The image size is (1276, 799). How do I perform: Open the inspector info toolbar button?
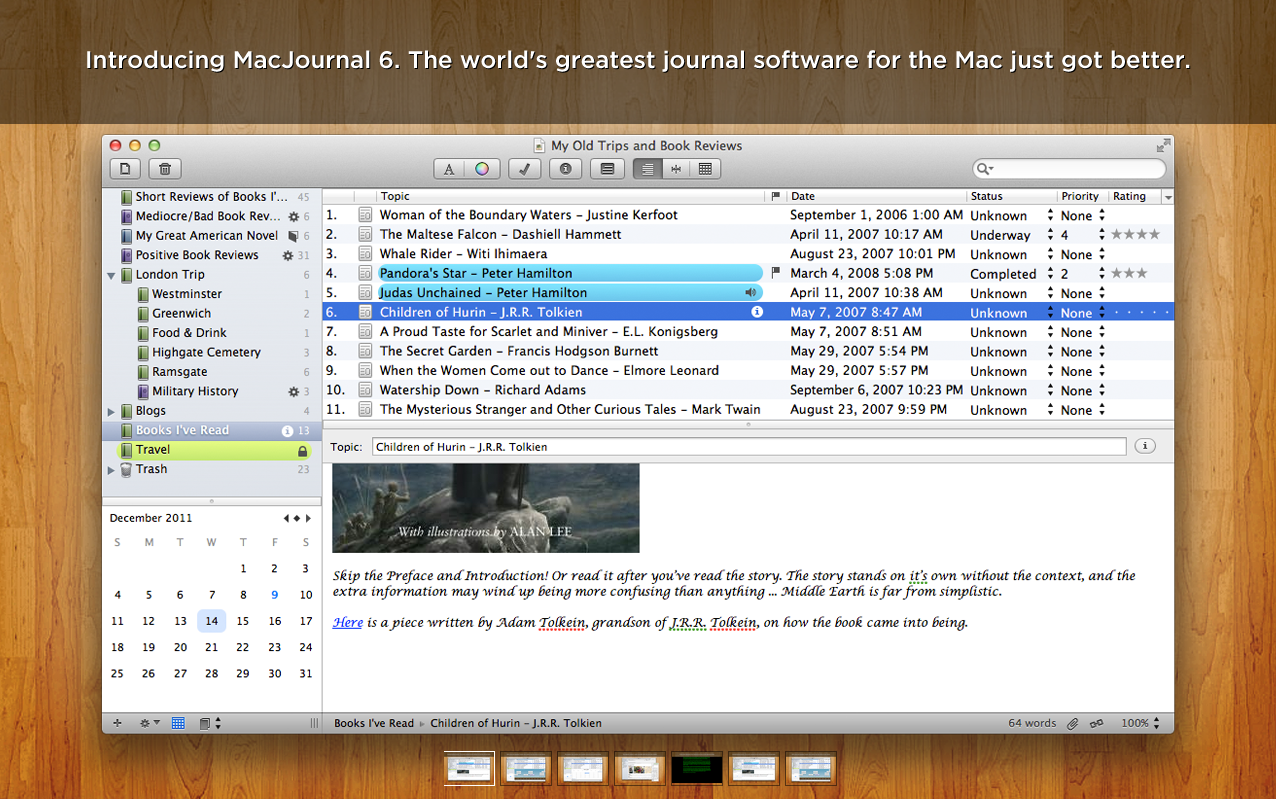tap(565, 169)
